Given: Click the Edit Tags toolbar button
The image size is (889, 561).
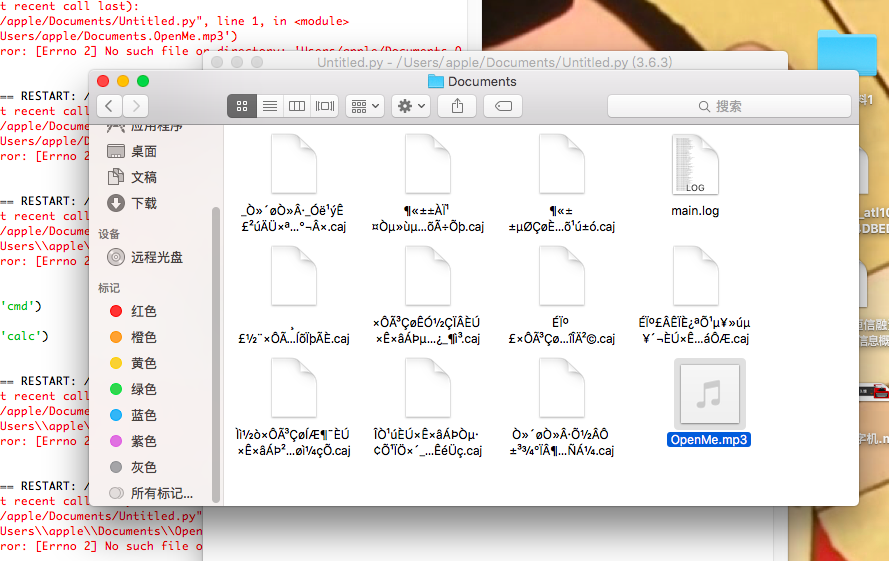Looking at the screenshot, I should pyautogui.click(x=504, y=105).
